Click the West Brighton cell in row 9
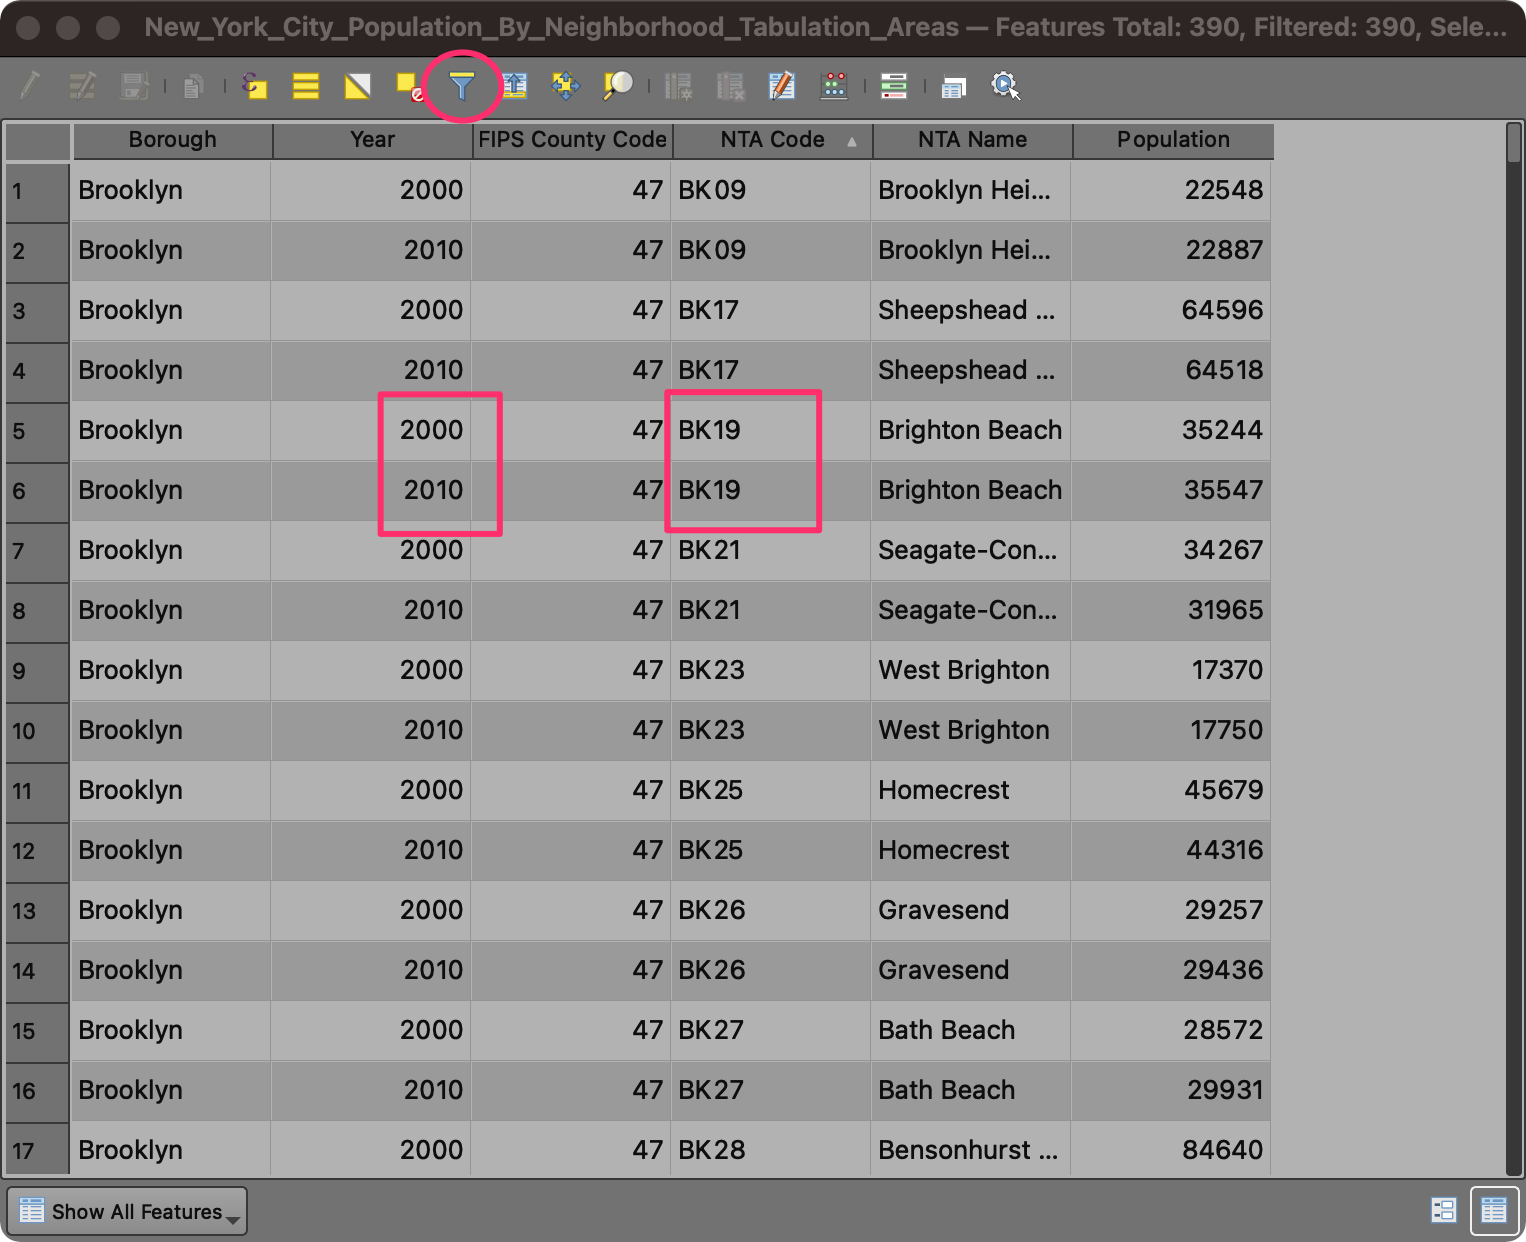This screenshot has width=1526, height=1242. (x=971, y=671)
